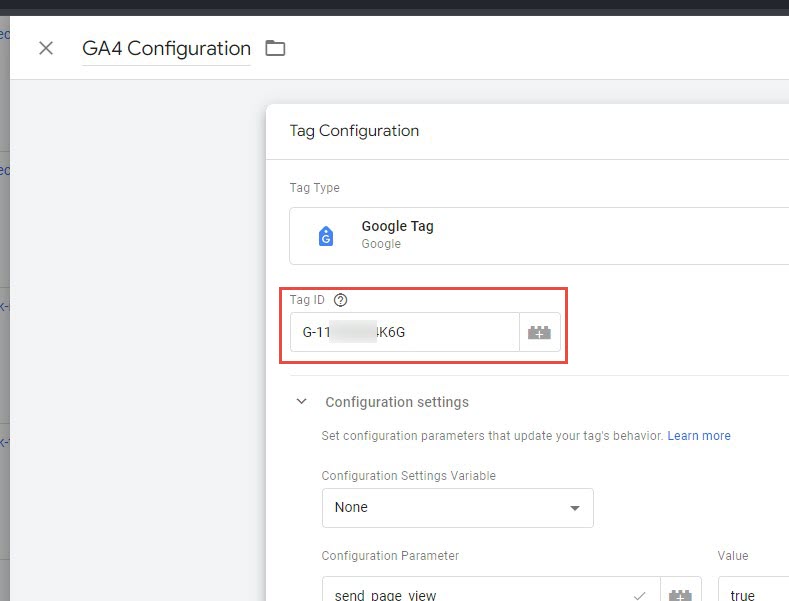Click the folder icon beside the tag name

(x=275, y=48)
